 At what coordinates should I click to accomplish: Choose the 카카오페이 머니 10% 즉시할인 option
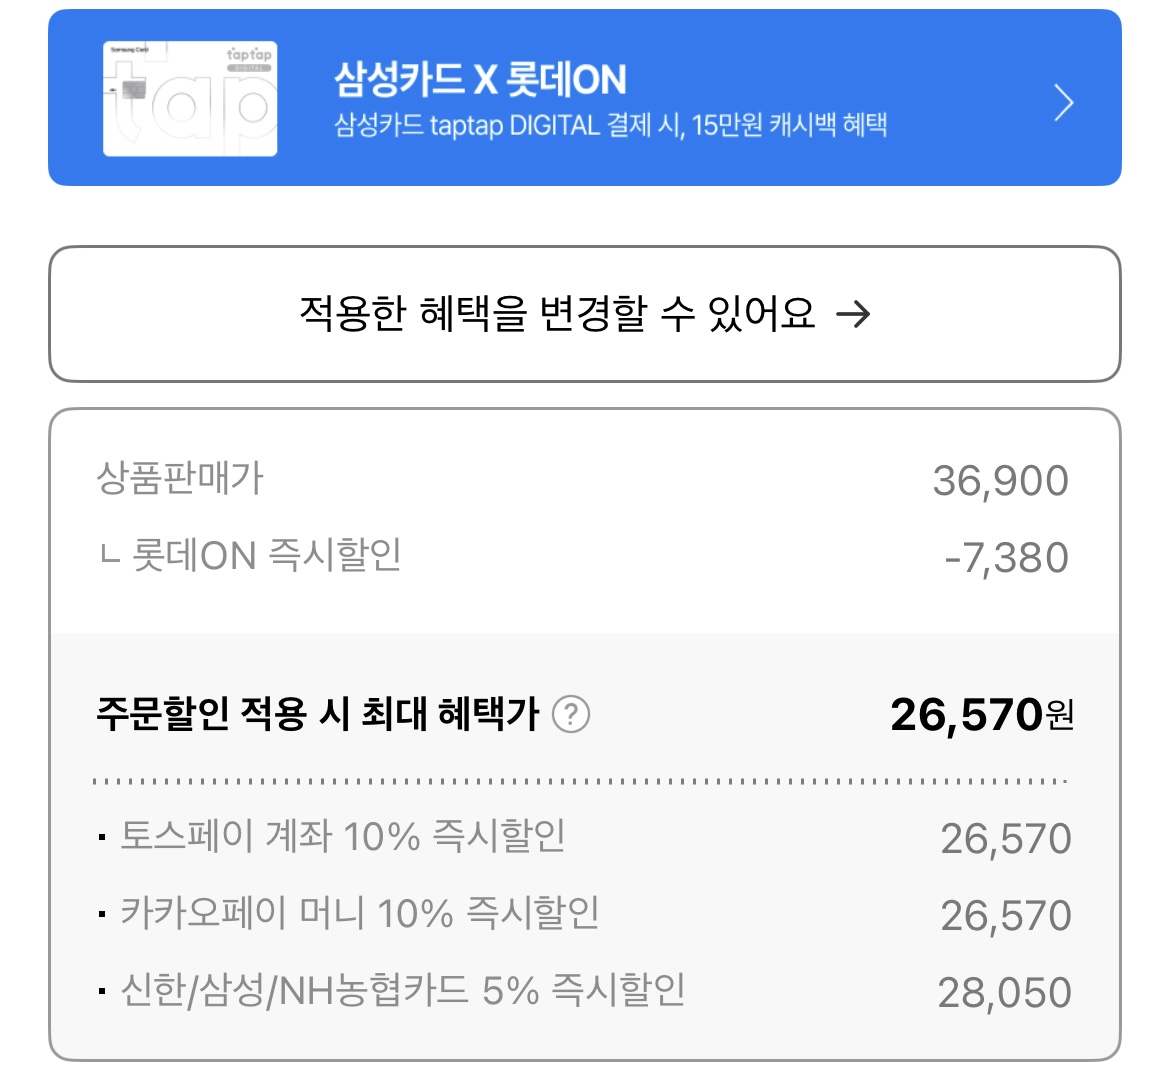(x=359, y=913)
